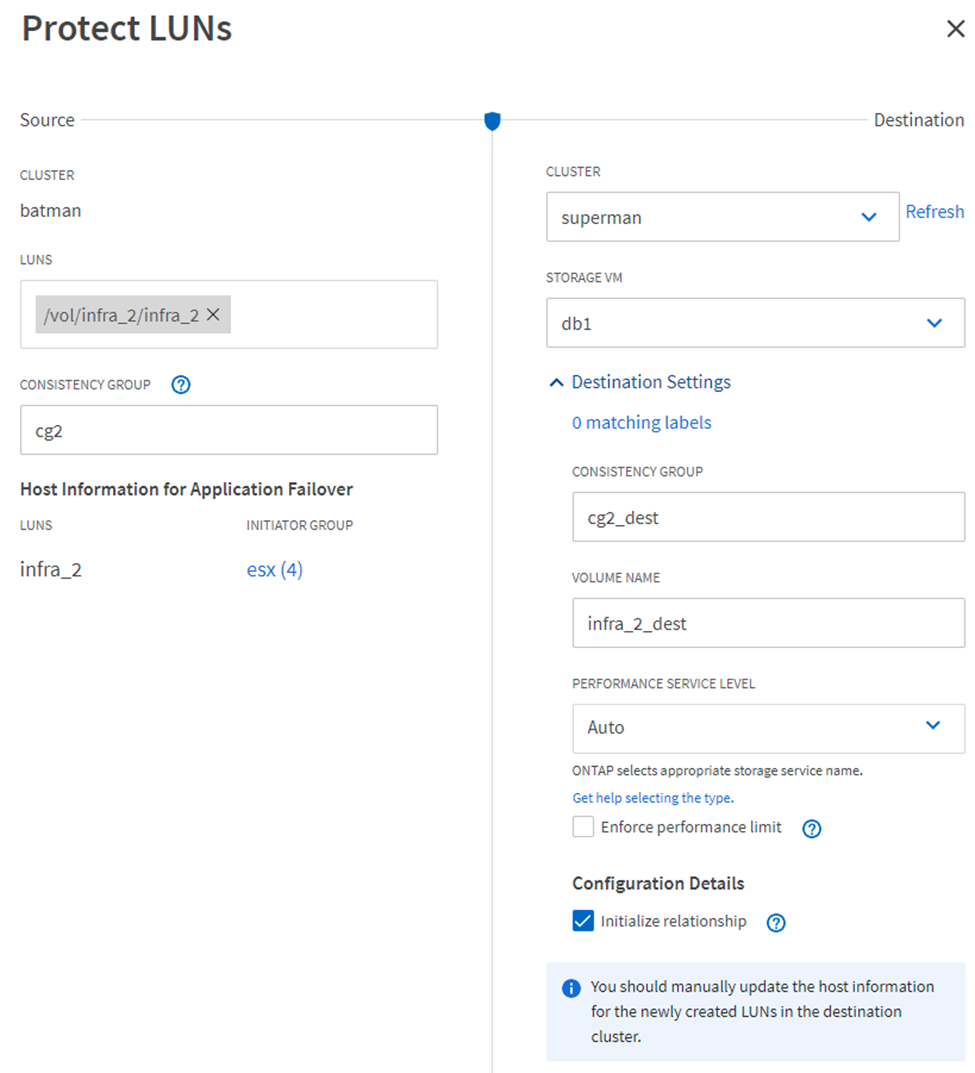975x1073 pixels.
Task: Click the source Consistency Group field
Action: point(229,430)
